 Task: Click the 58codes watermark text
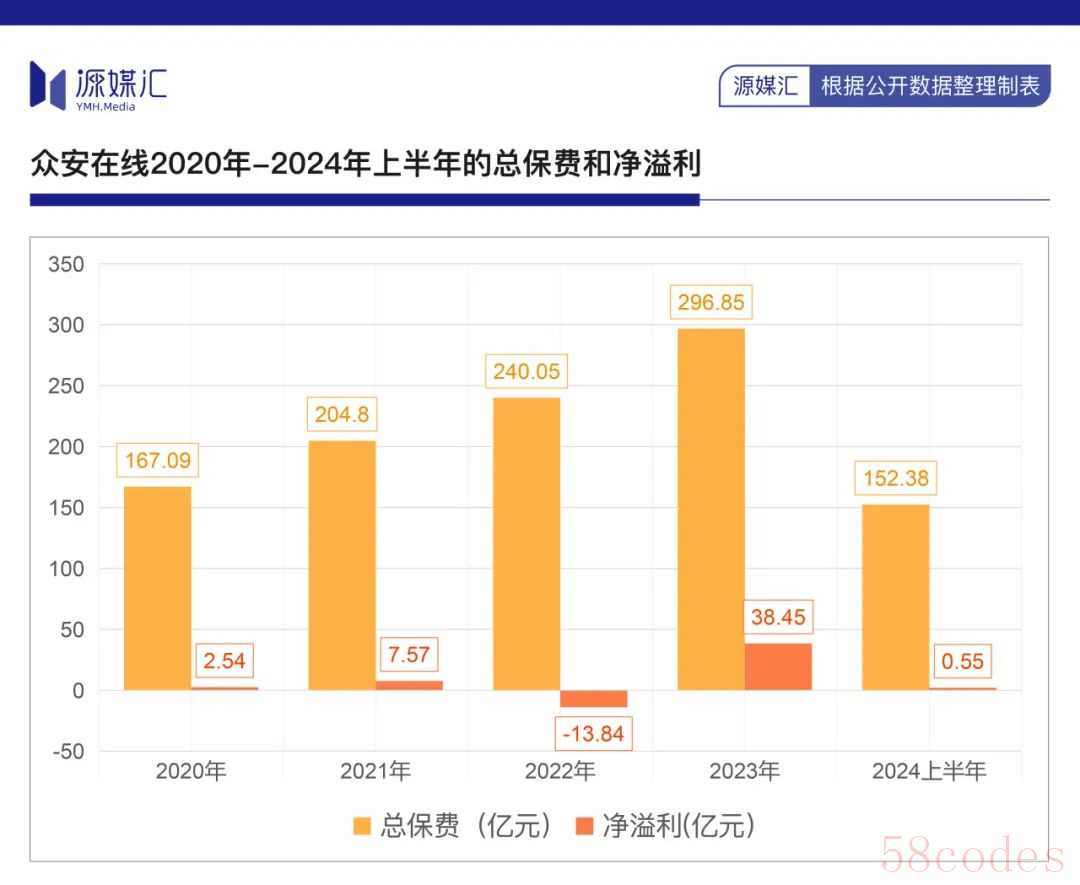pyautogui.click(x=972, y=855)
